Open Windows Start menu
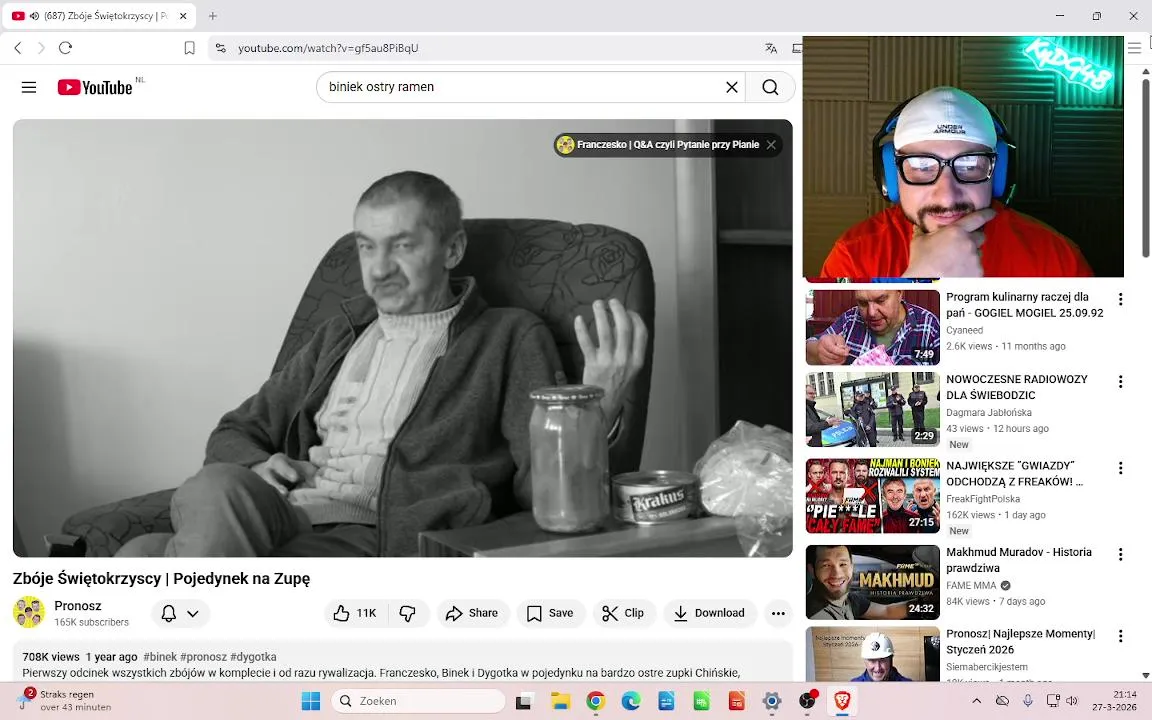The height and width of the screenshot is (720, 1152). pyautogui.click(x=311, y=702)
